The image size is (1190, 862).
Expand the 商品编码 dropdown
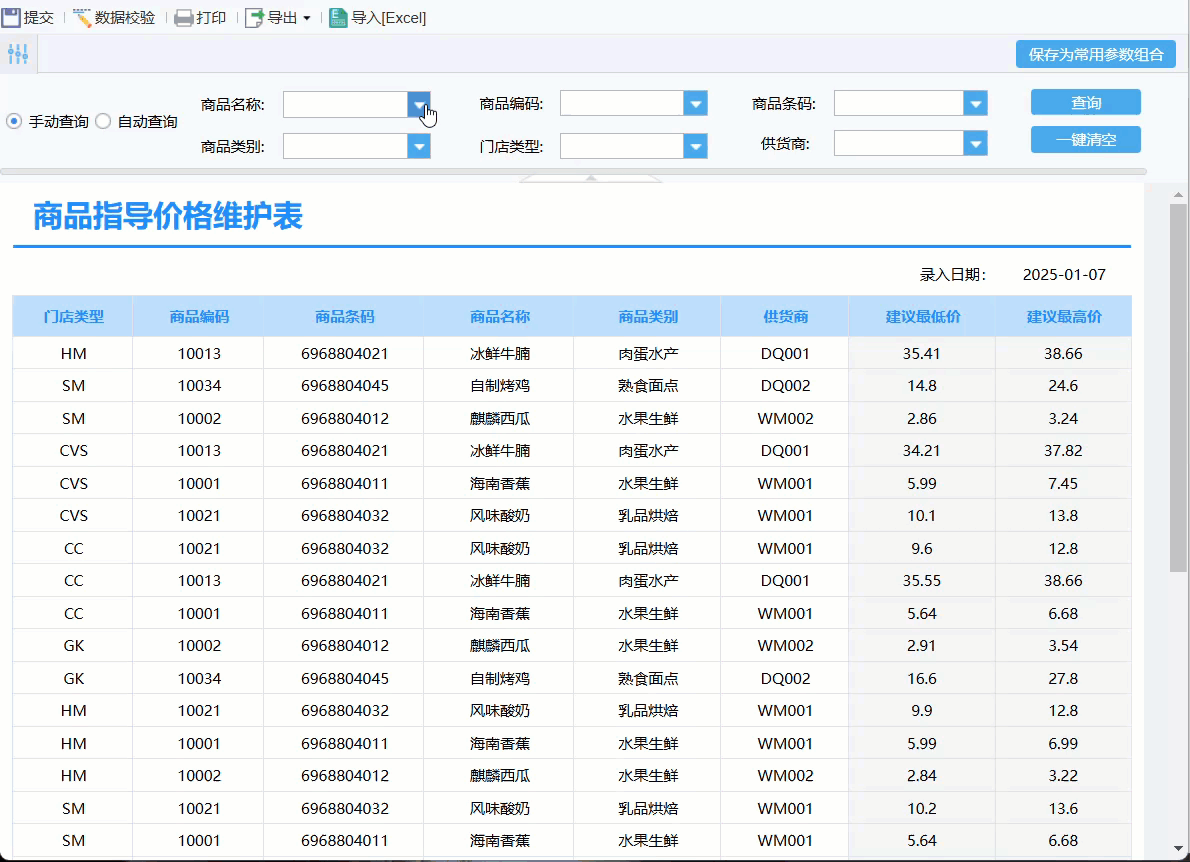click(x=695, y=104)
